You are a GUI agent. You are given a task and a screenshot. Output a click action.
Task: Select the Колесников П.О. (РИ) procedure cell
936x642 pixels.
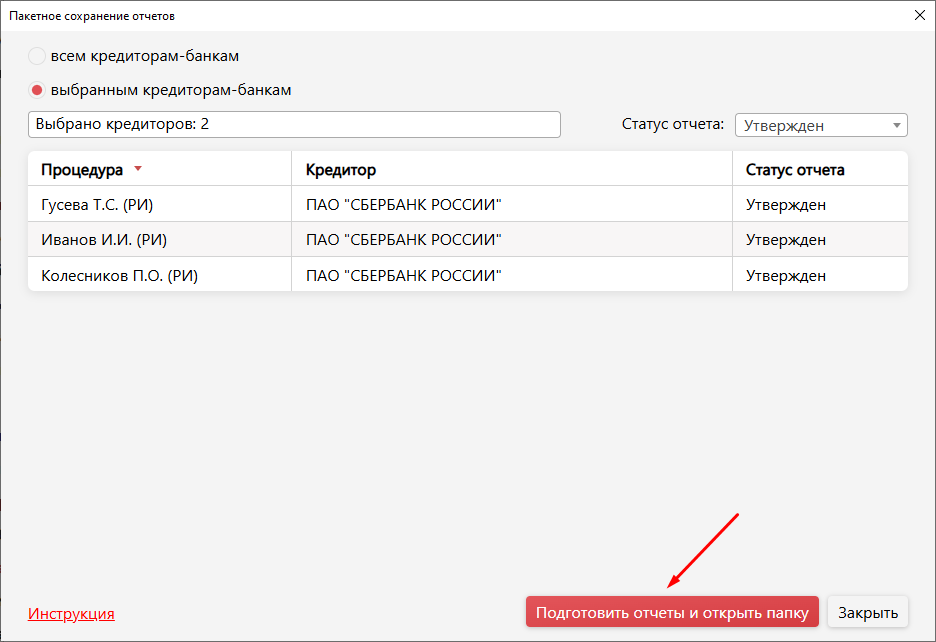(119, 275)
